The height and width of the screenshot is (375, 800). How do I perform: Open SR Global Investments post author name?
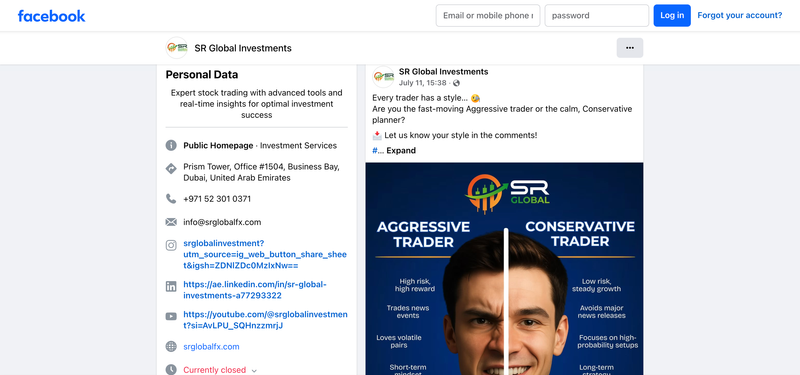pos(443,71)
